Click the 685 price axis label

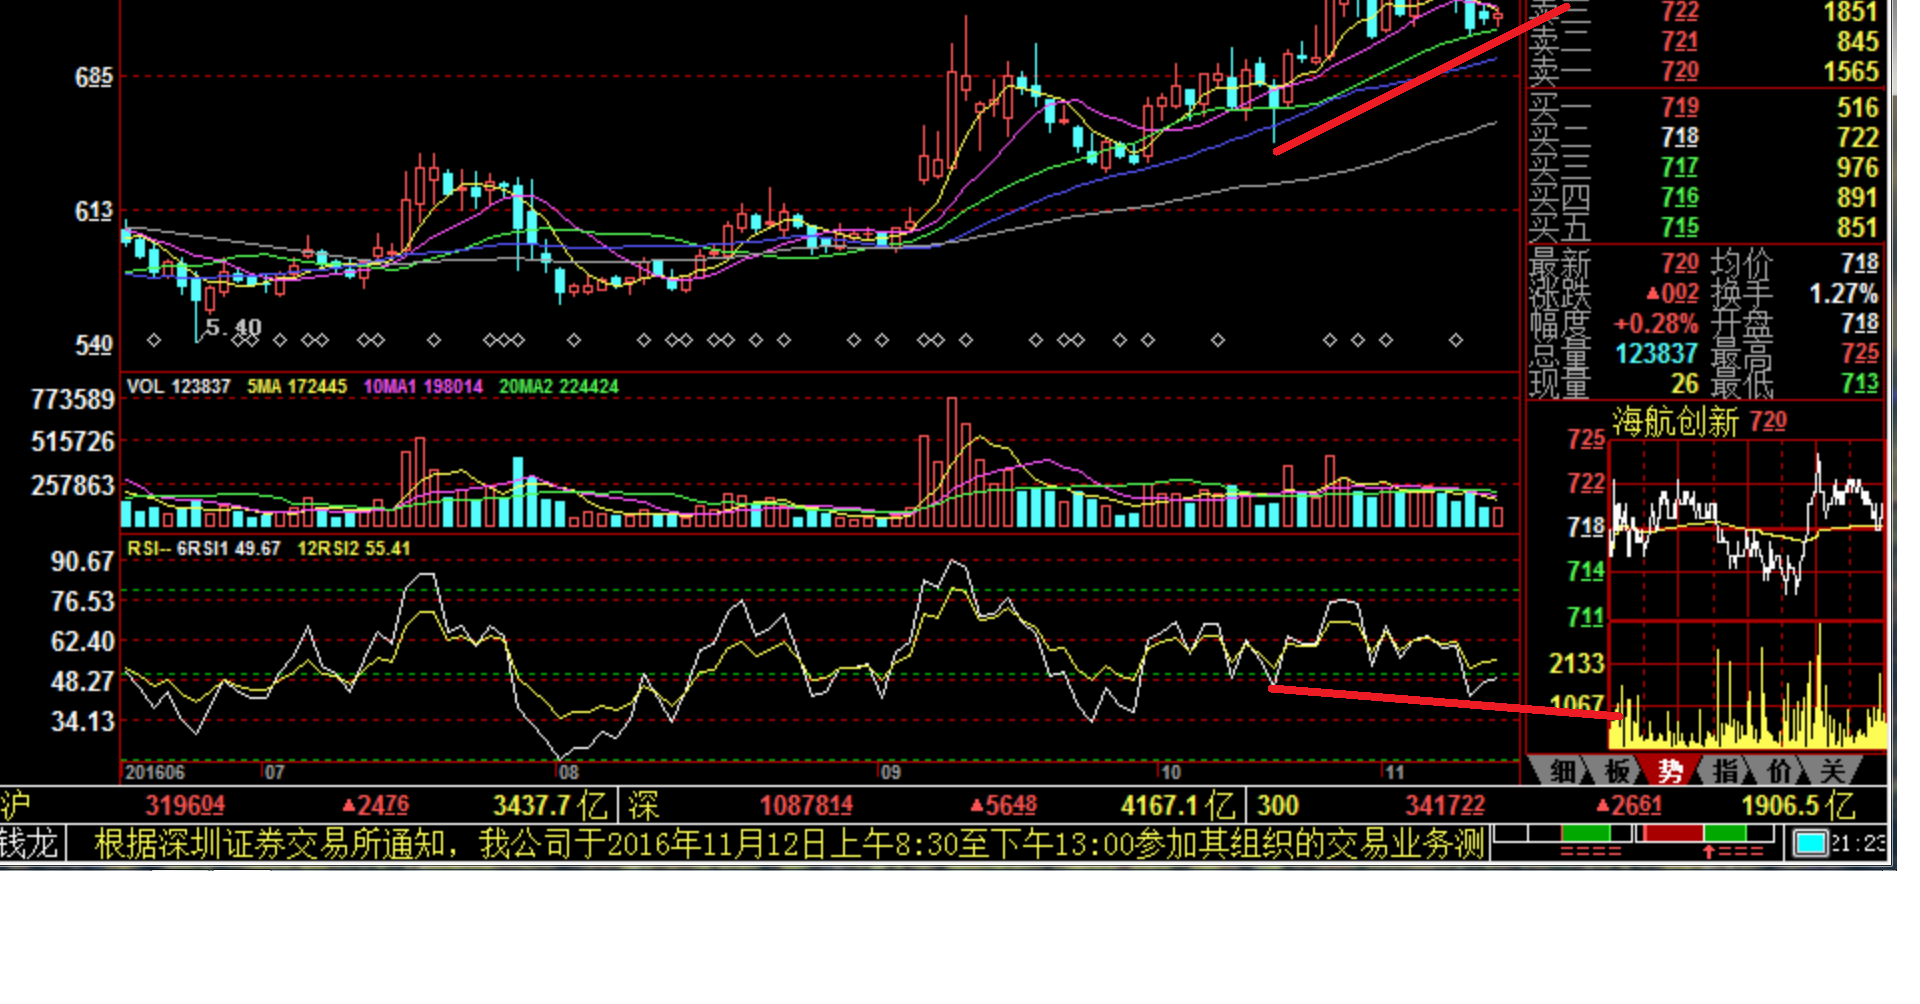(x=94, y=77)
